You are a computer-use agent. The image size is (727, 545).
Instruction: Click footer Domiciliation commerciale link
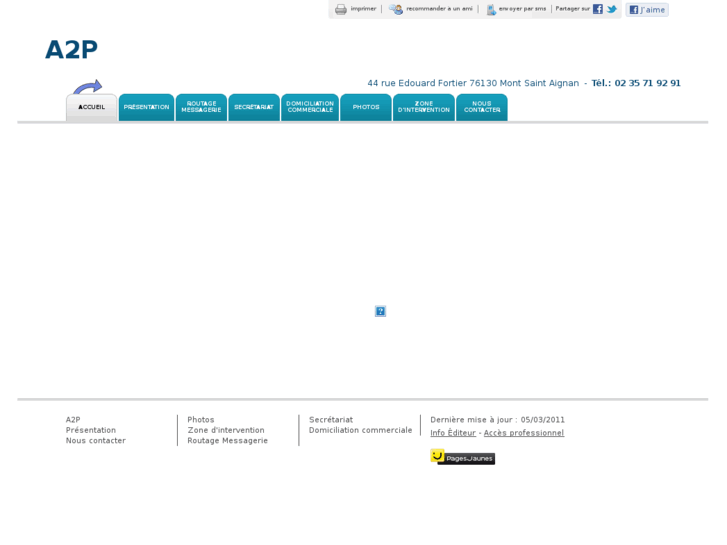pyautogui.click(x=361, y=430)
